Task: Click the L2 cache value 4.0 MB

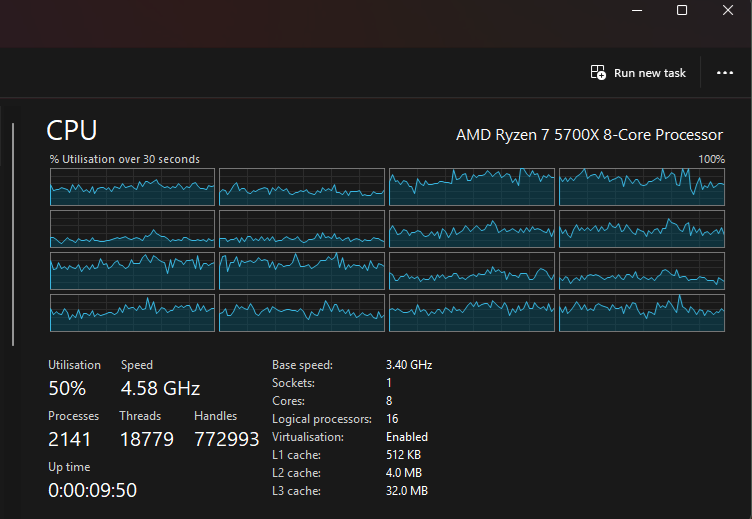Action: point(404,473)
